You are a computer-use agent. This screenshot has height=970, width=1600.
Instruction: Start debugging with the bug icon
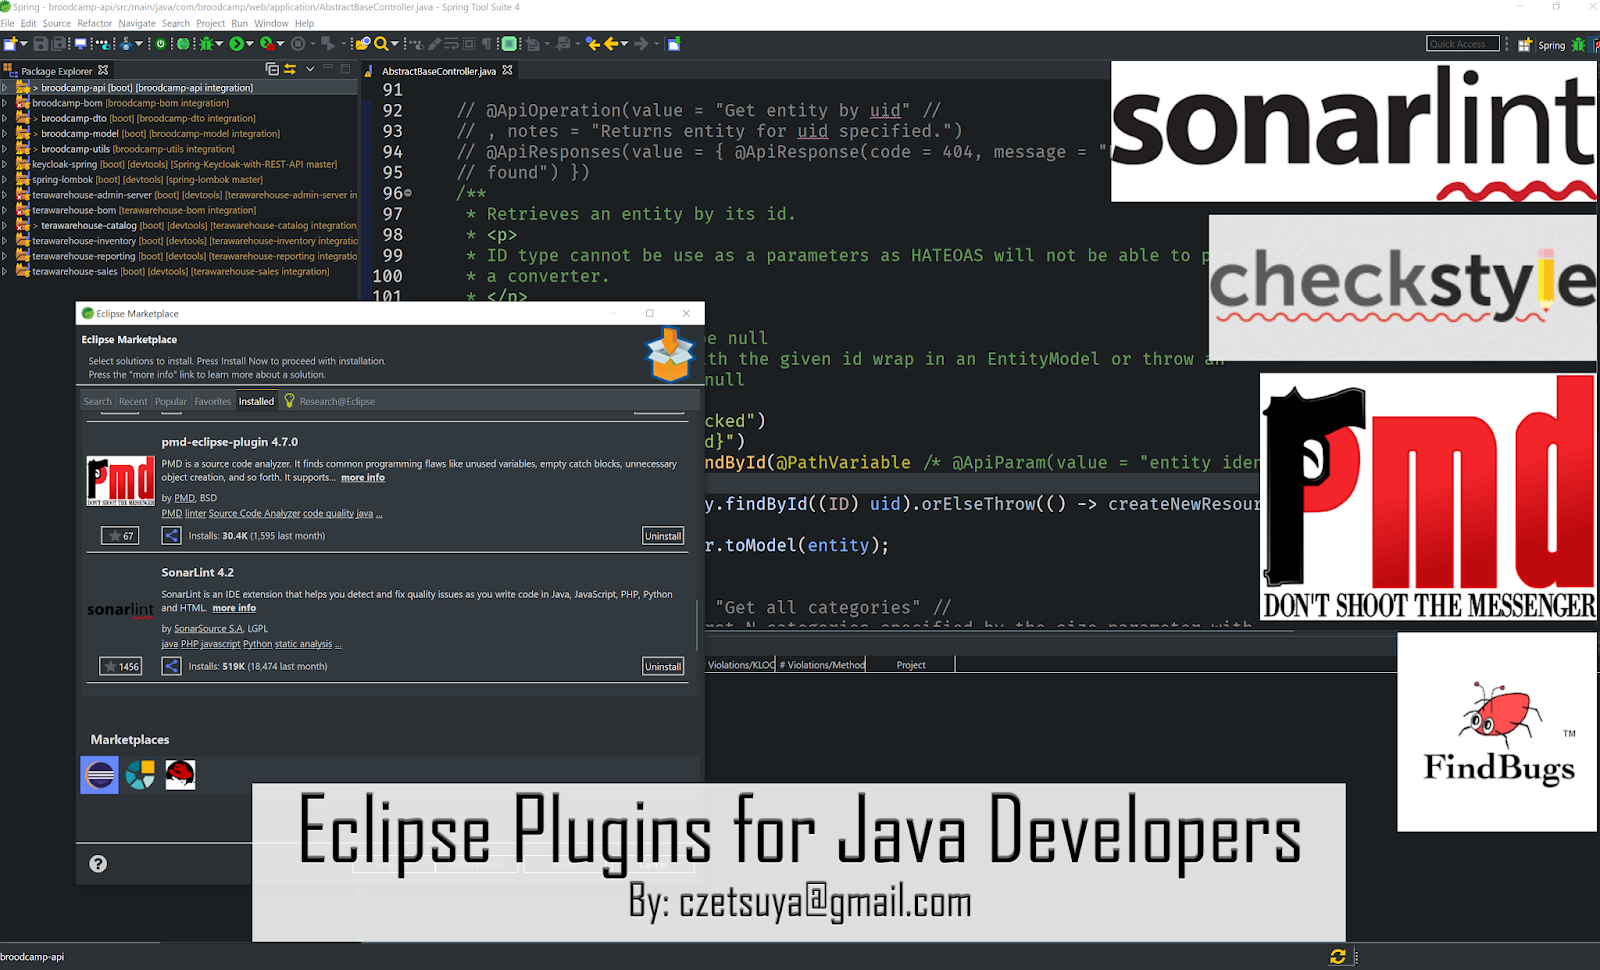pos(206,44)
